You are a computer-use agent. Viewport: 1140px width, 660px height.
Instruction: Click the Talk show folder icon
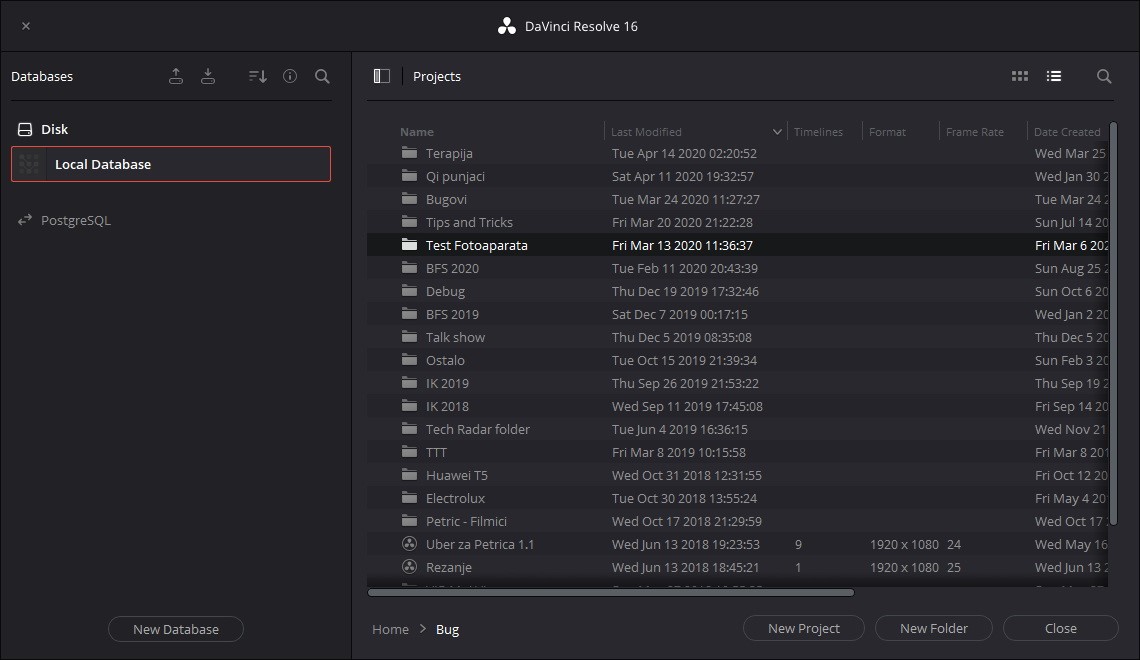tap(409, 337)
